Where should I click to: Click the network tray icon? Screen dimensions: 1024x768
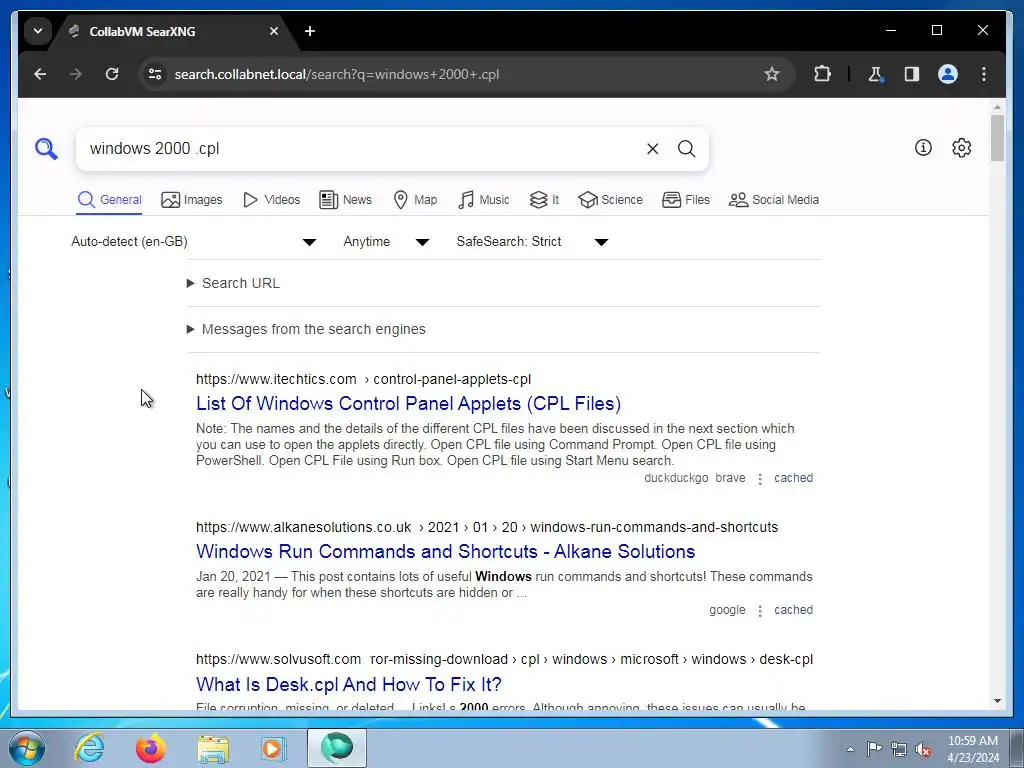click(899, 749)
